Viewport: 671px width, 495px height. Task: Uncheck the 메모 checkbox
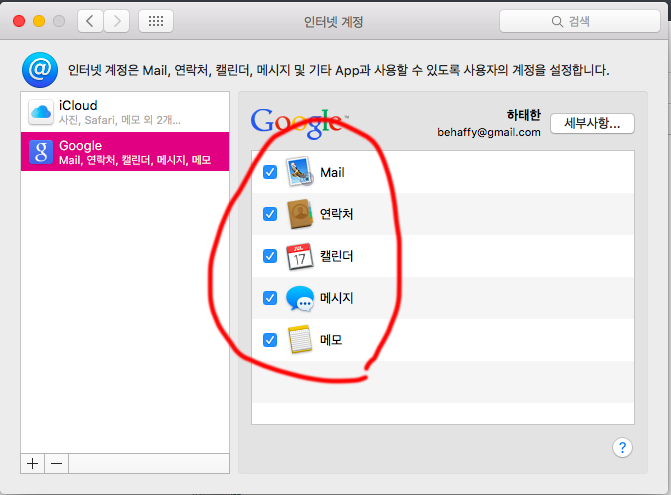[270, 340]
